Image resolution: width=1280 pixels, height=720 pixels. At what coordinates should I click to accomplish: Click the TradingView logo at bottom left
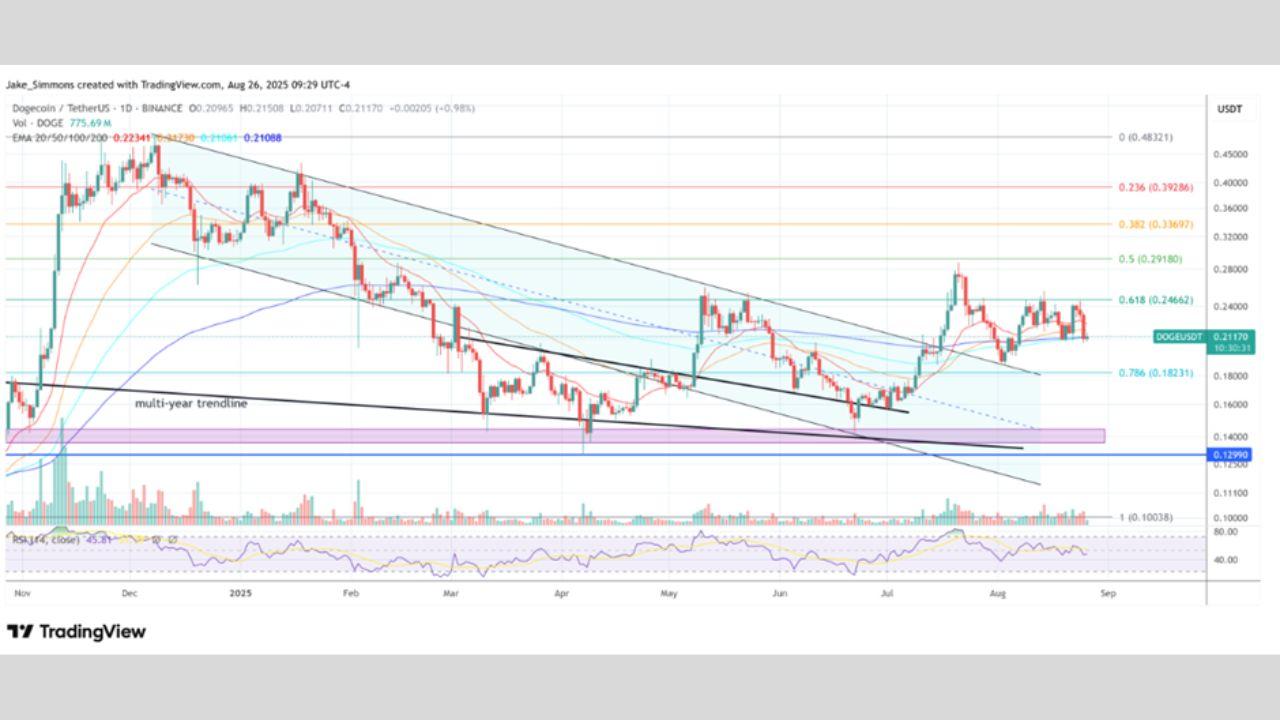76,632
